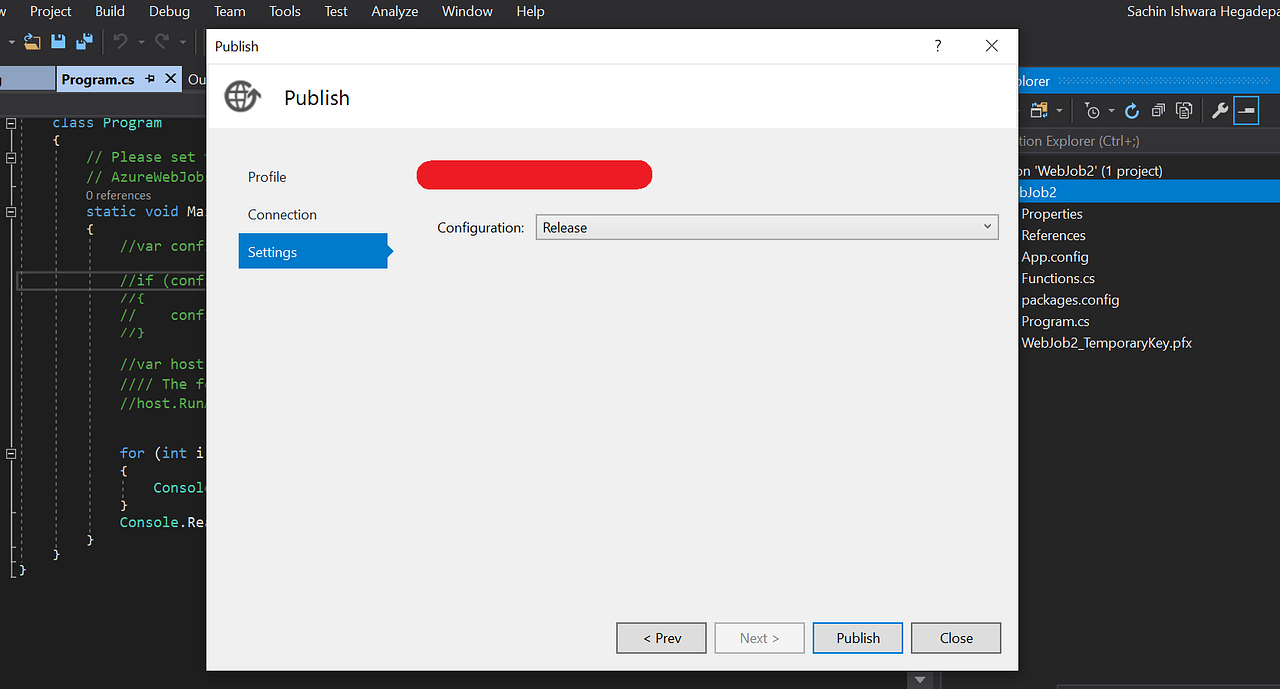The height and width of the screenshot is (689, 1280).
Task: Click the Search Solution Explorer field
Action: (x=1148, y=141)
